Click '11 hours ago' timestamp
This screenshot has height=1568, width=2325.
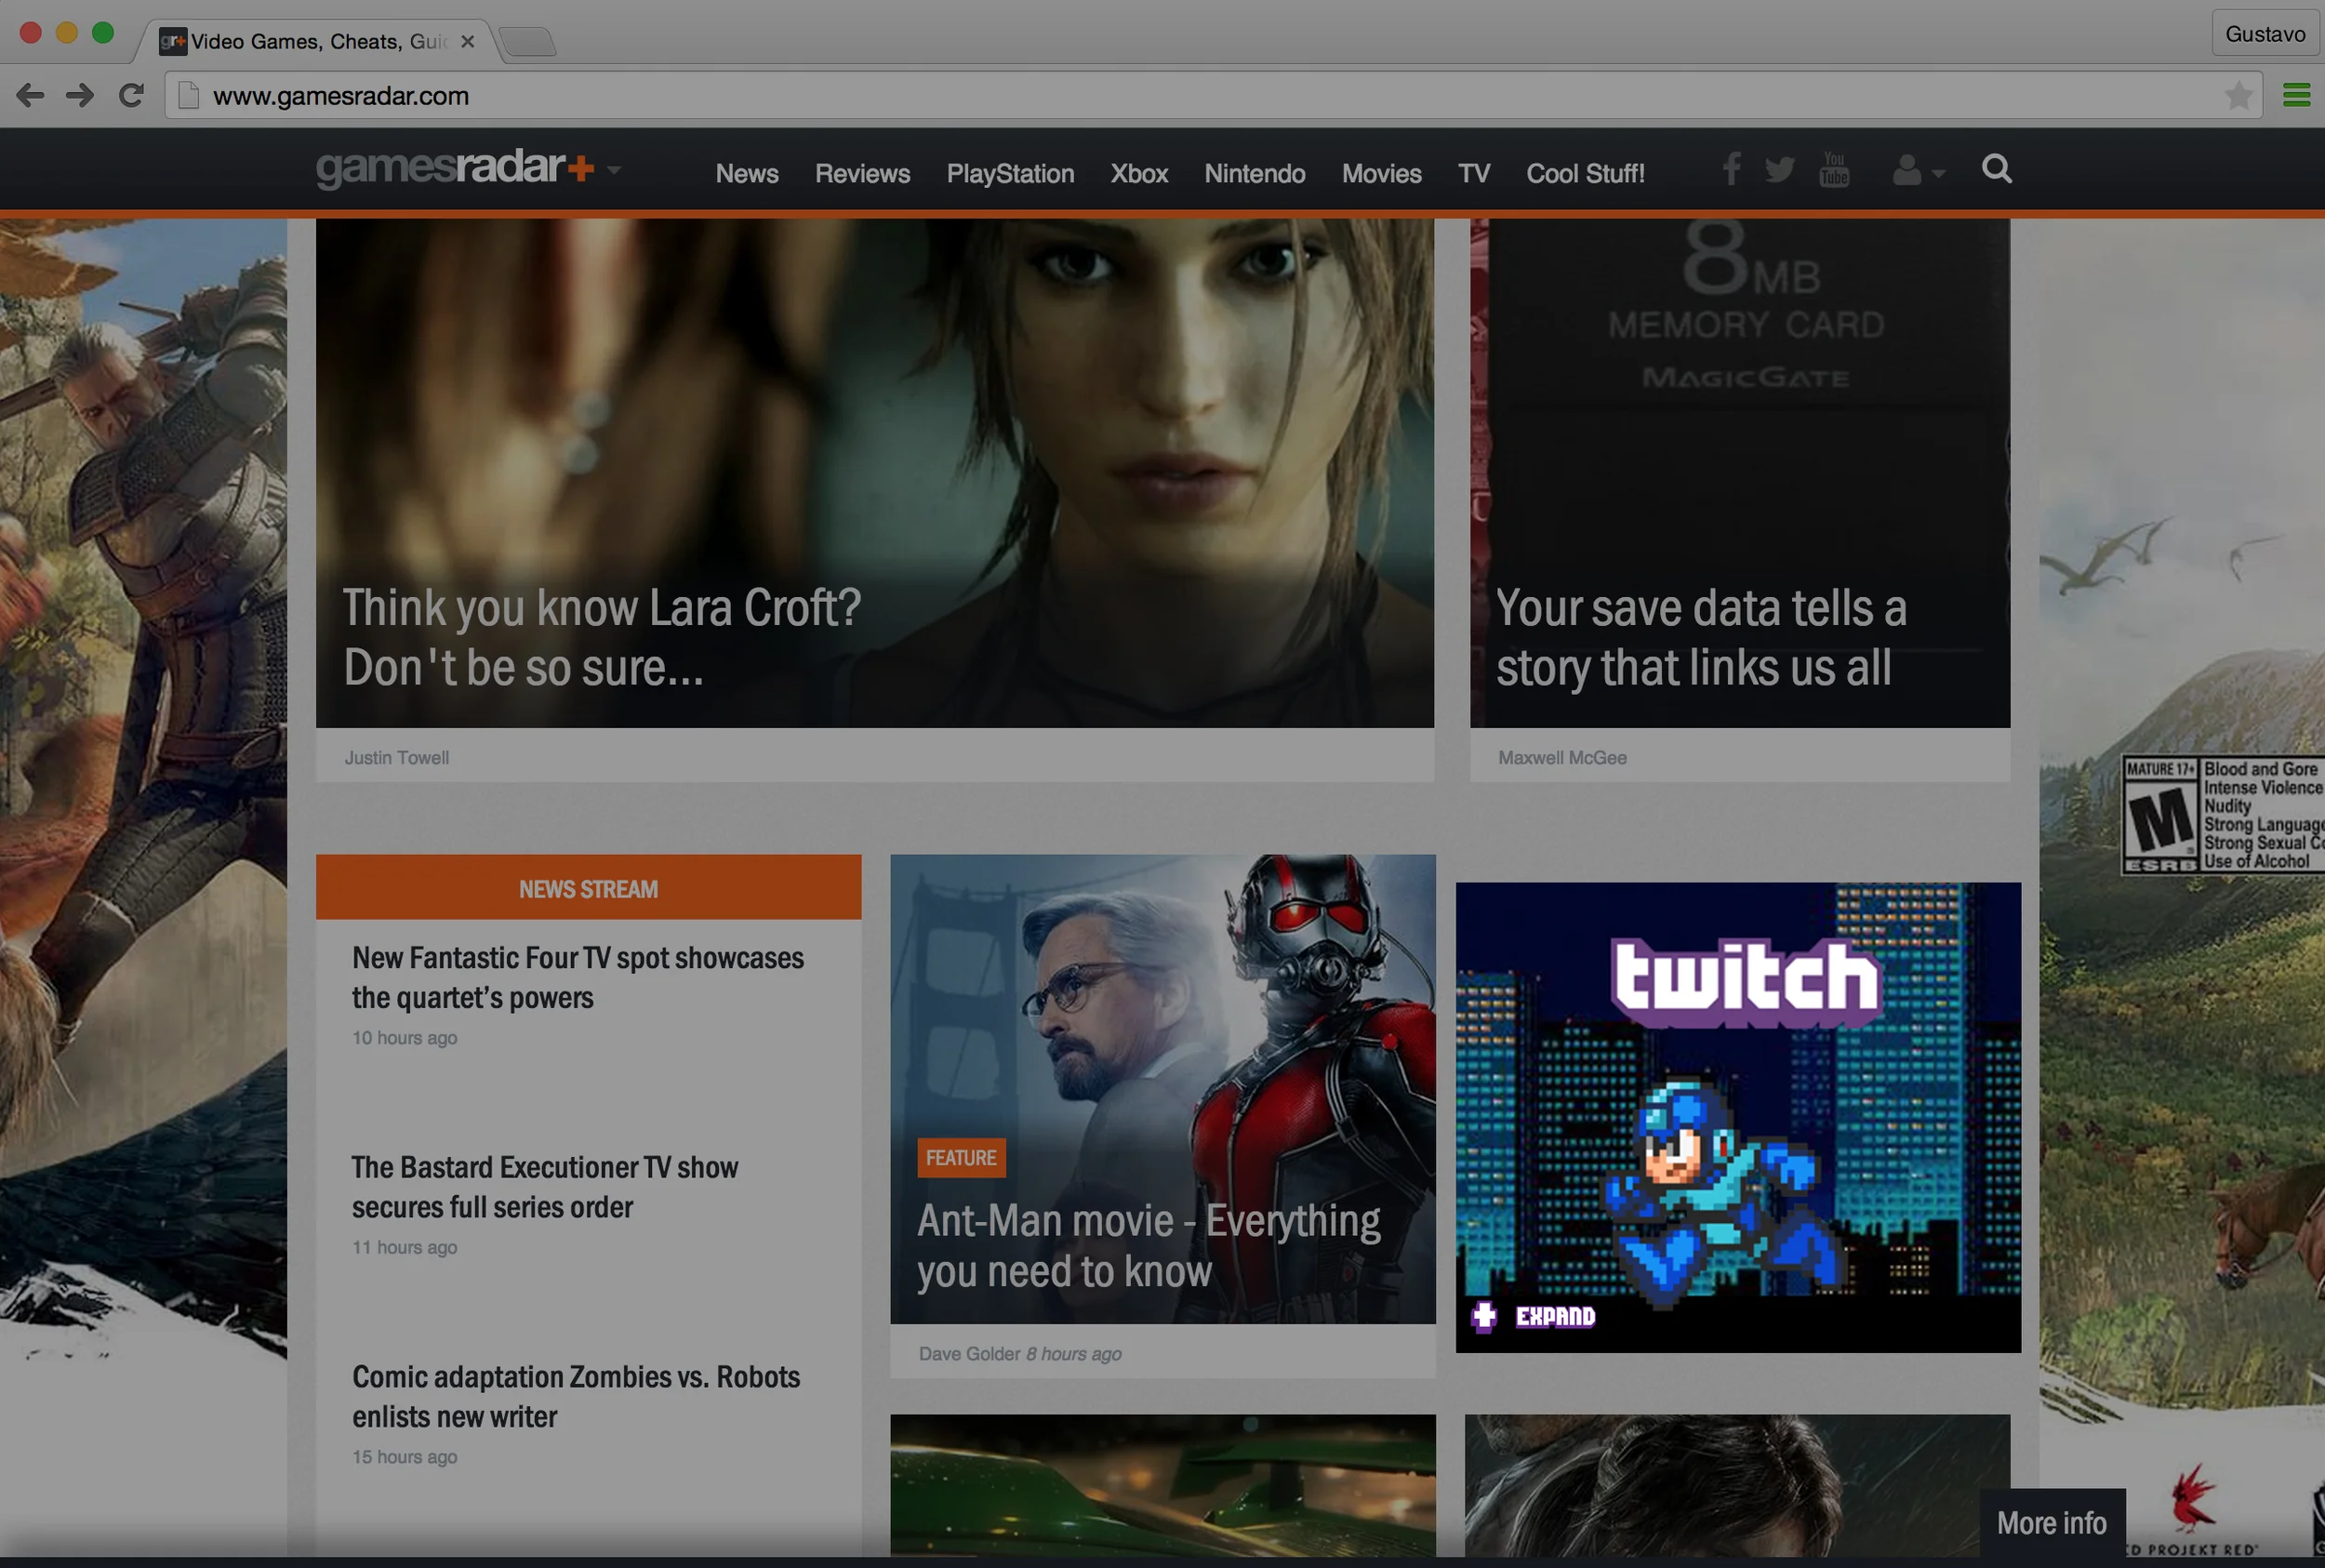tap(405, 1248)
